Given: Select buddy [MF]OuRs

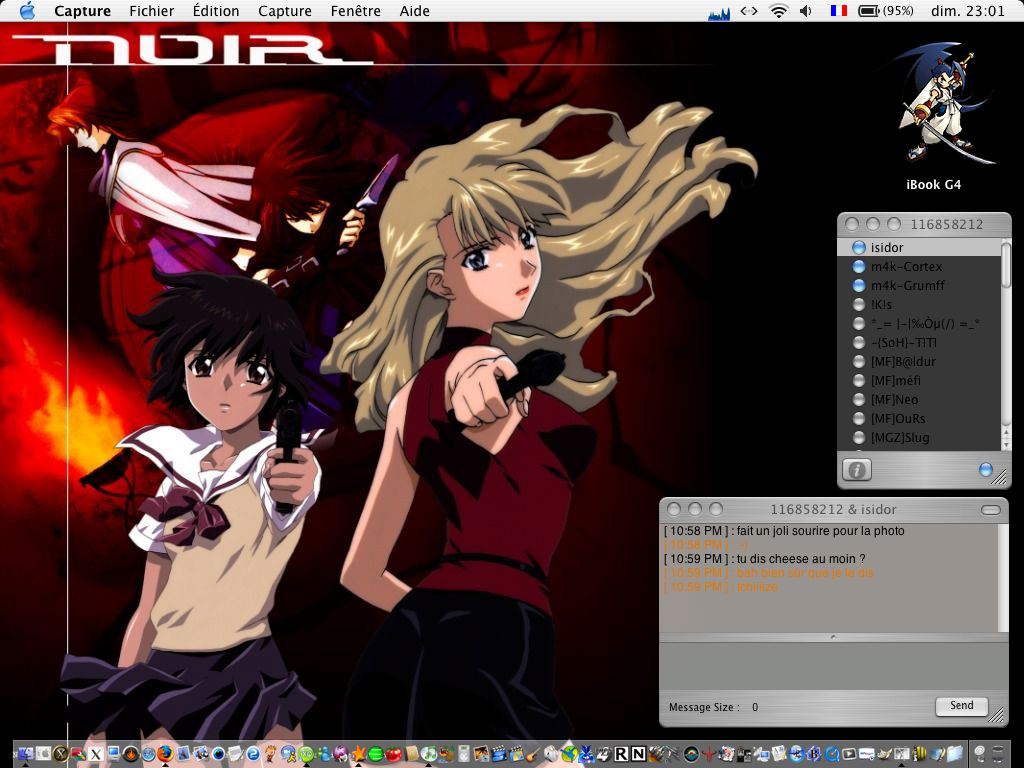Looking at the screenshot, I should click(920, 418).
